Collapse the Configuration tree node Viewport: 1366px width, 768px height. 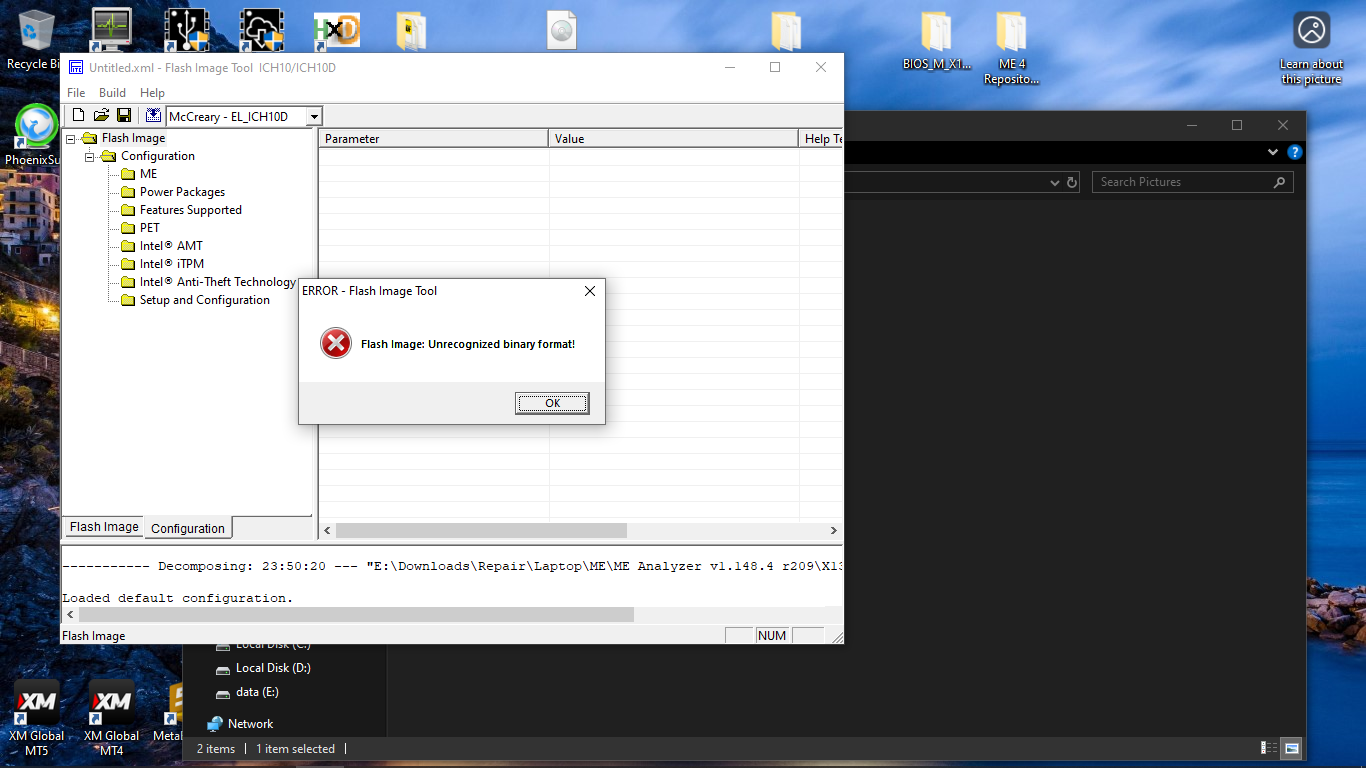pyautogui.click(x=89, y=156)
